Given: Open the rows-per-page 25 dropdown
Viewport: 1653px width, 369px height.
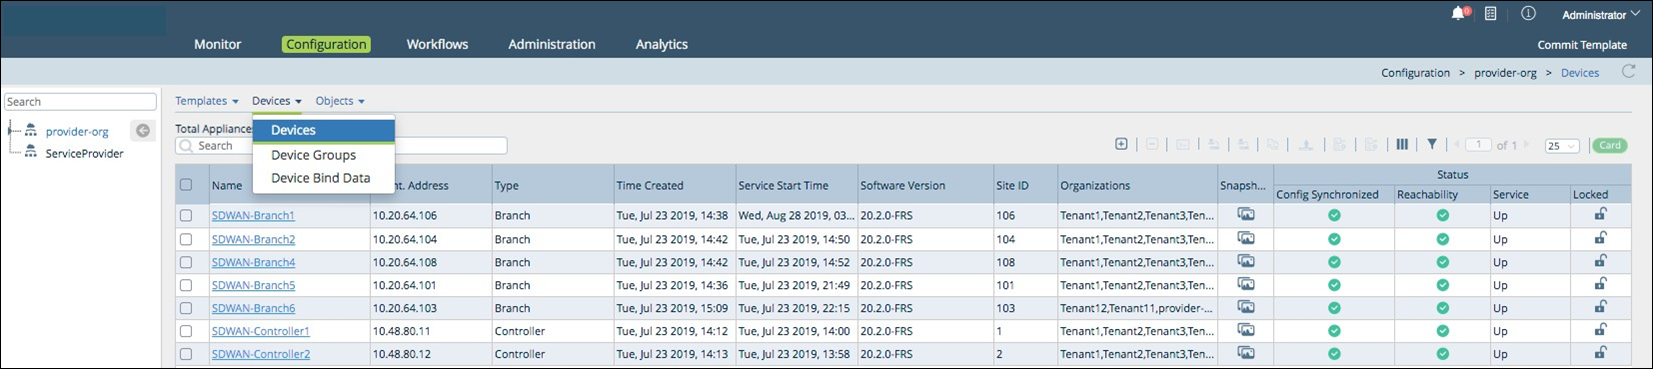Looking at the screenshot, I should pyautogui.click(x=1562, y=146).
